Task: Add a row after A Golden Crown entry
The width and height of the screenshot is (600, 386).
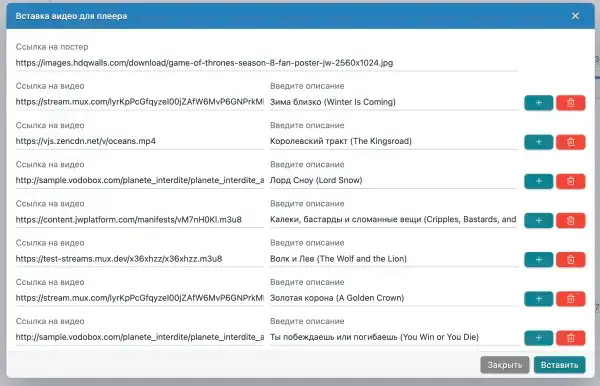Action: click(538, 299)
